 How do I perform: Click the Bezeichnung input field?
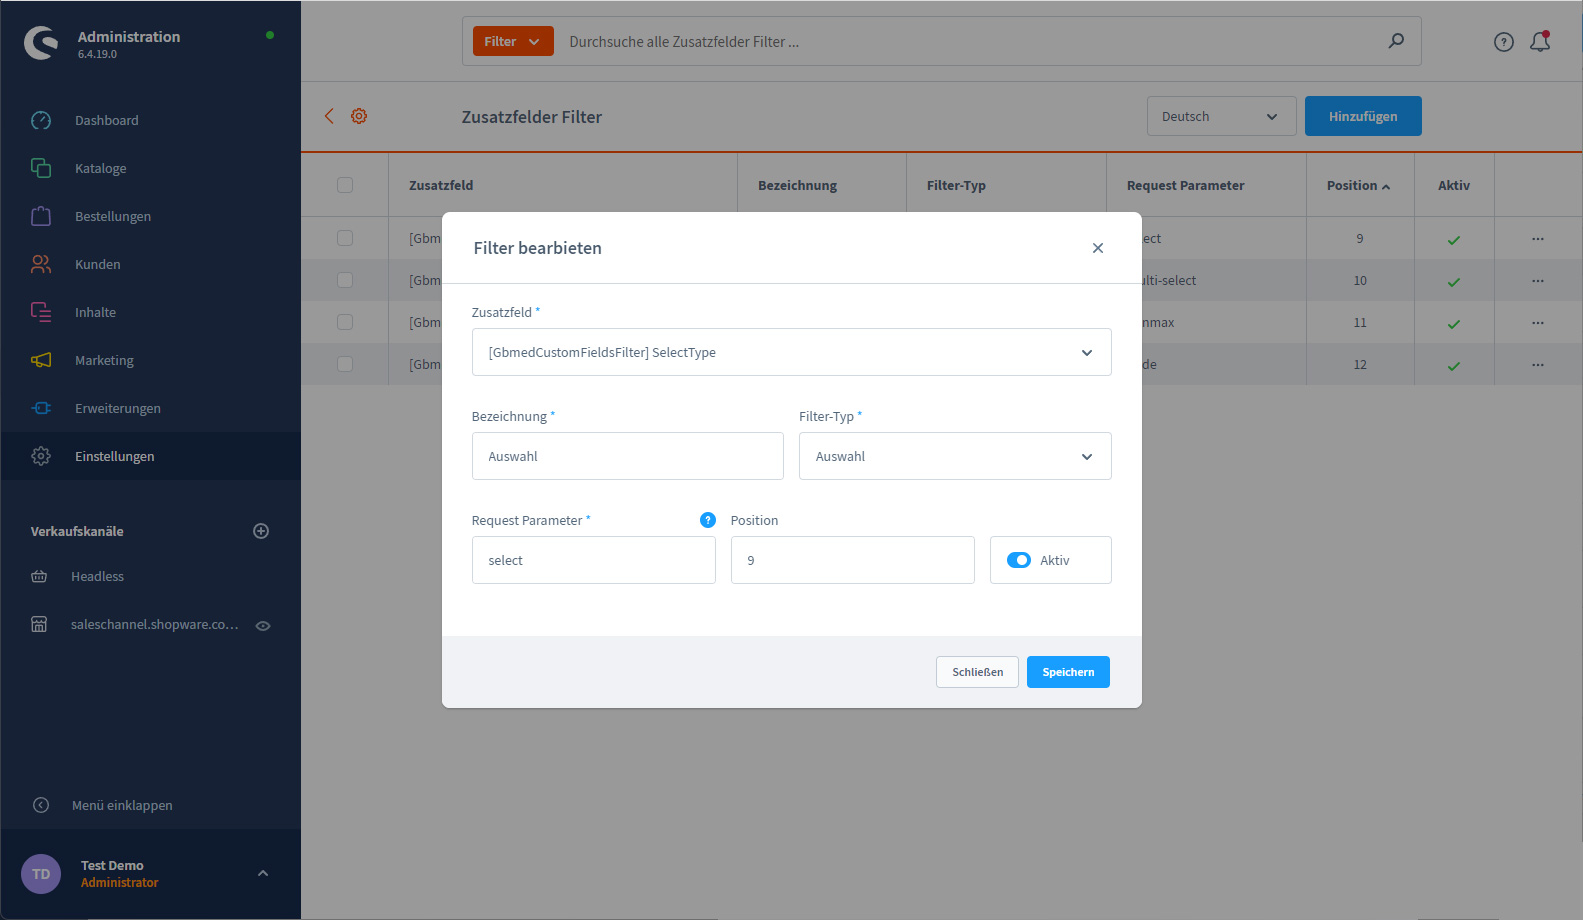pos(627,456)
